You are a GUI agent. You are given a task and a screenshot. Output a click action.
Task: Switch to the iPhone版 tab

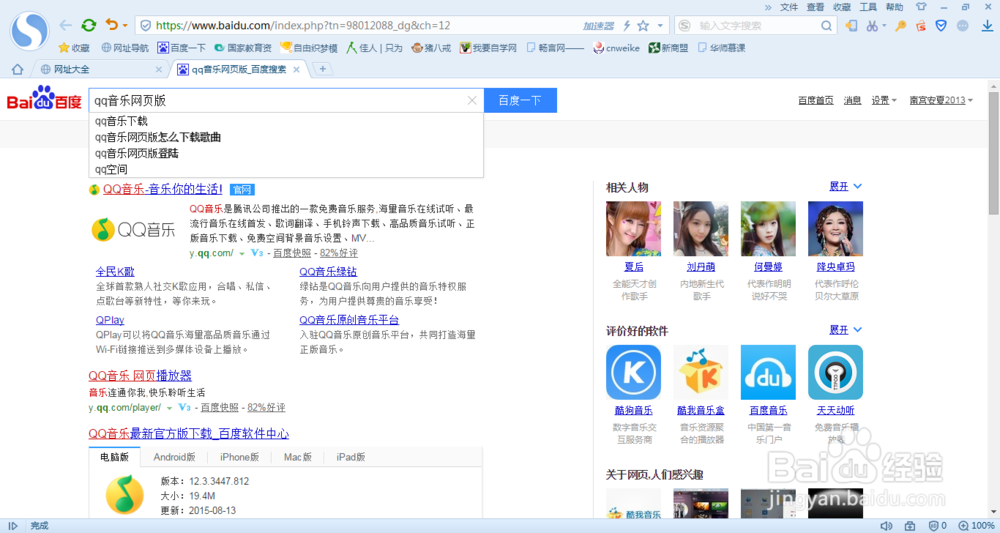tap(239, 457)
